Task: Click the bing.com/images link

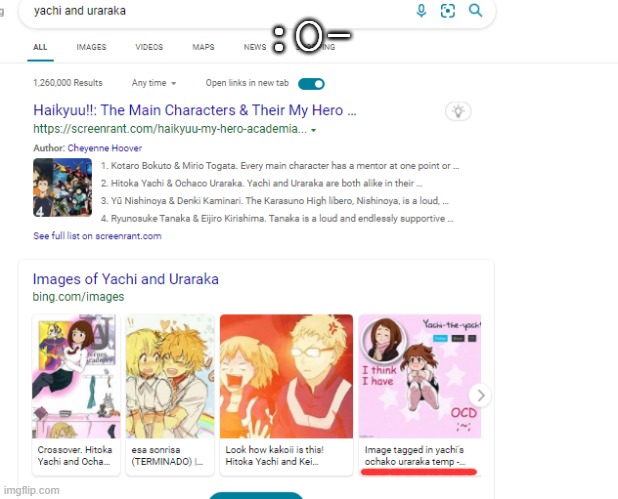Action: tap(78, 296)
